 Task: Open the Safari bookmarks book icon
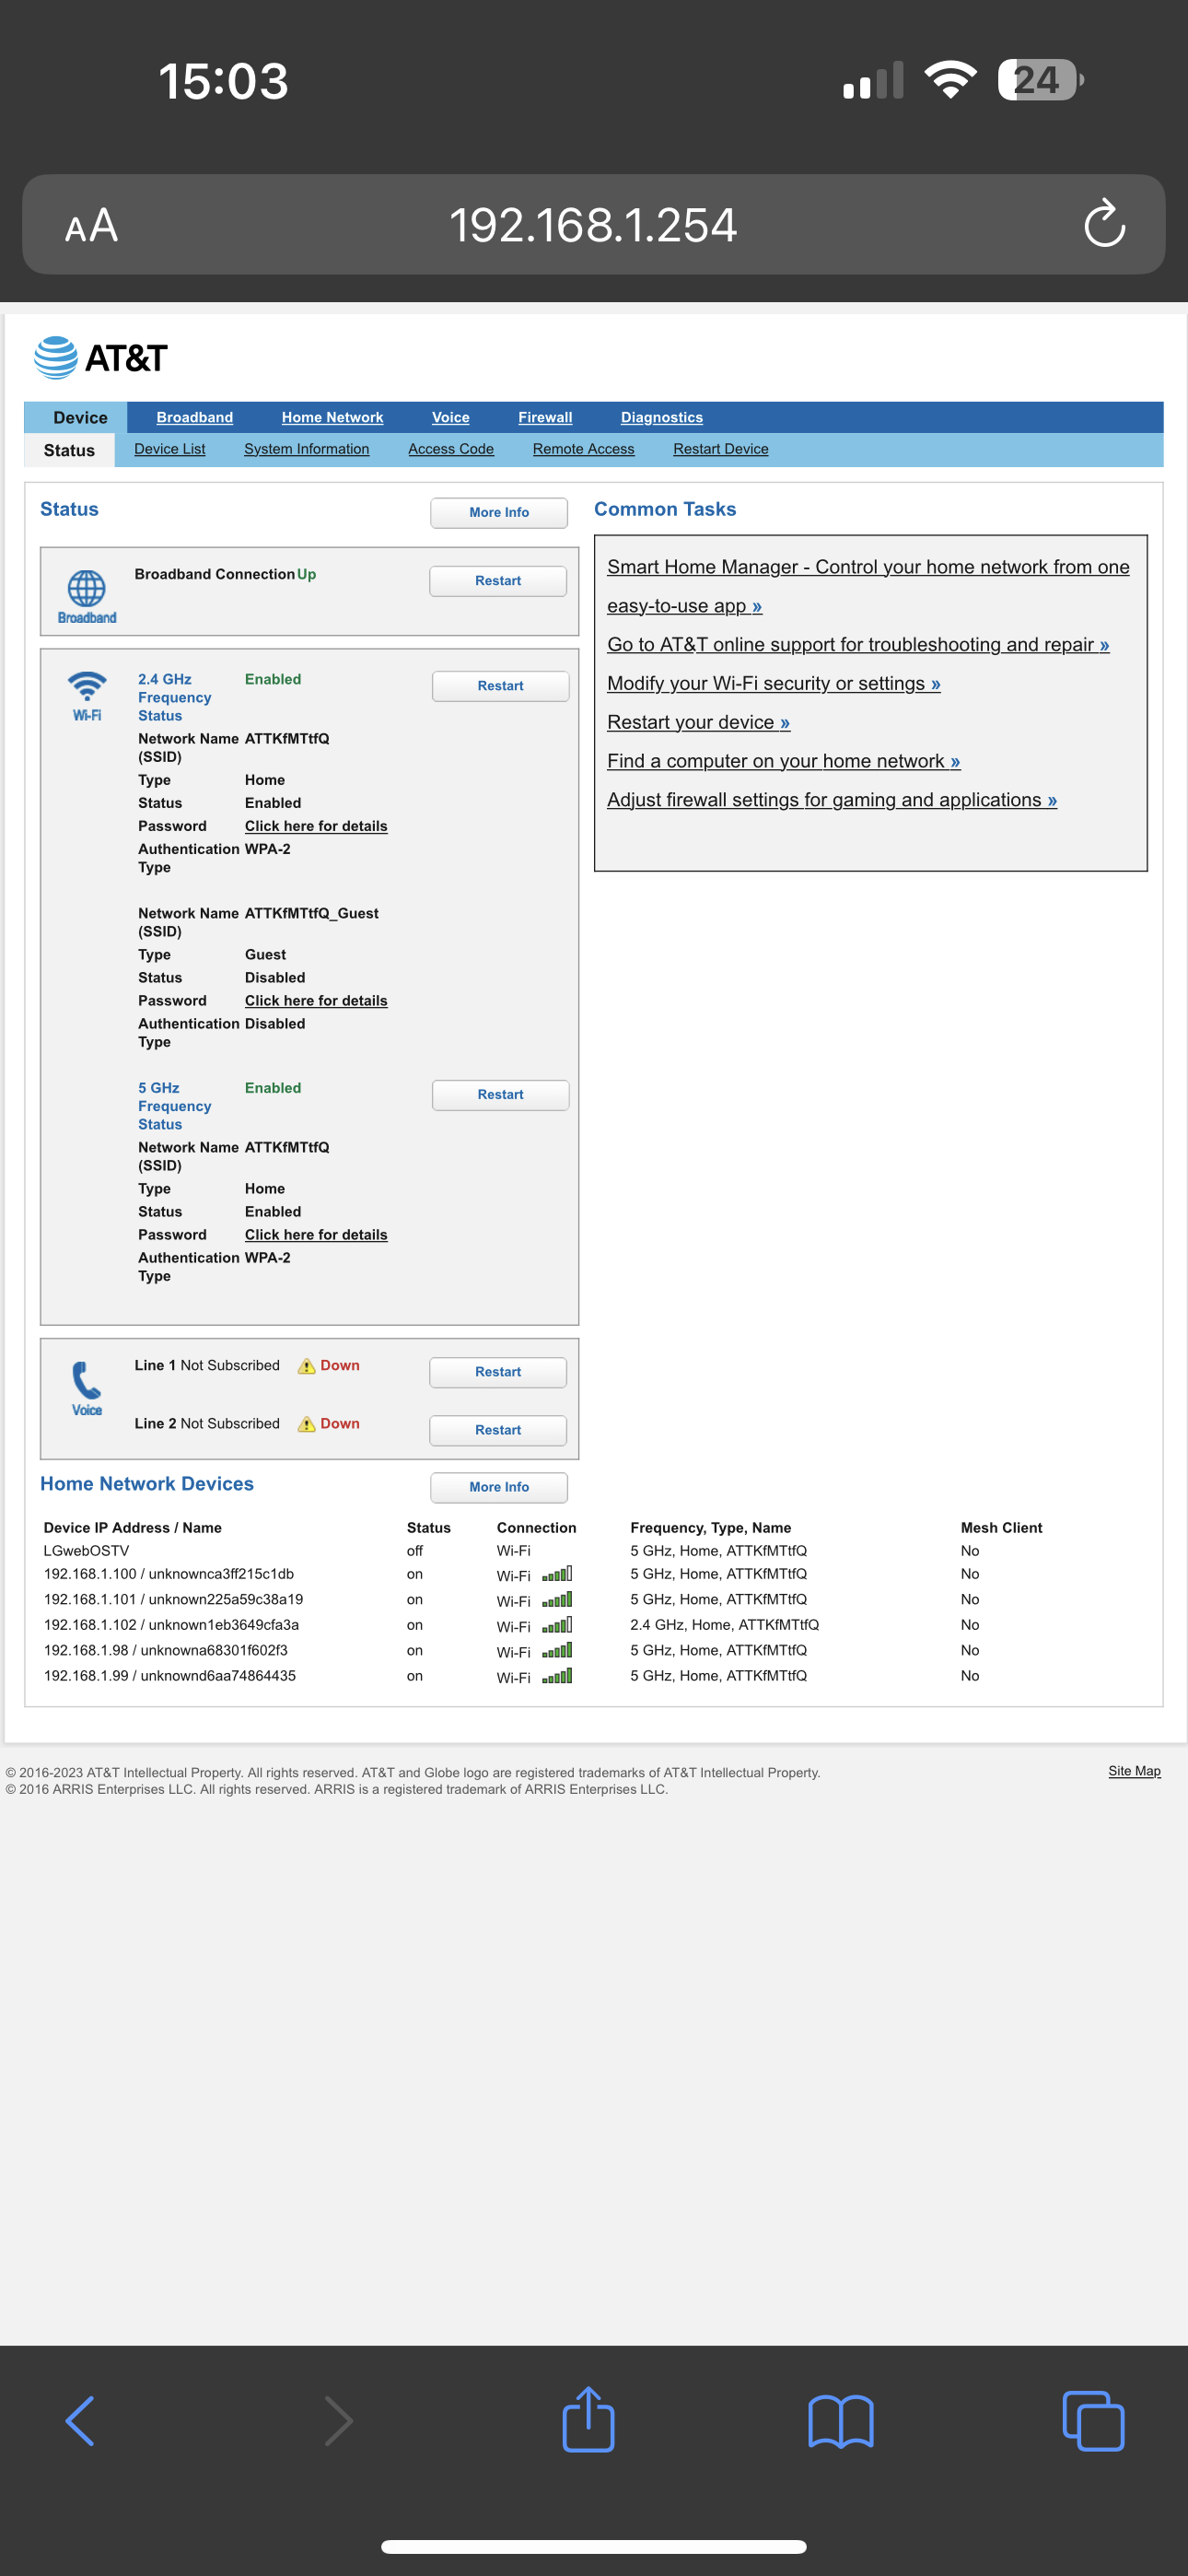tap(841, 2421)
